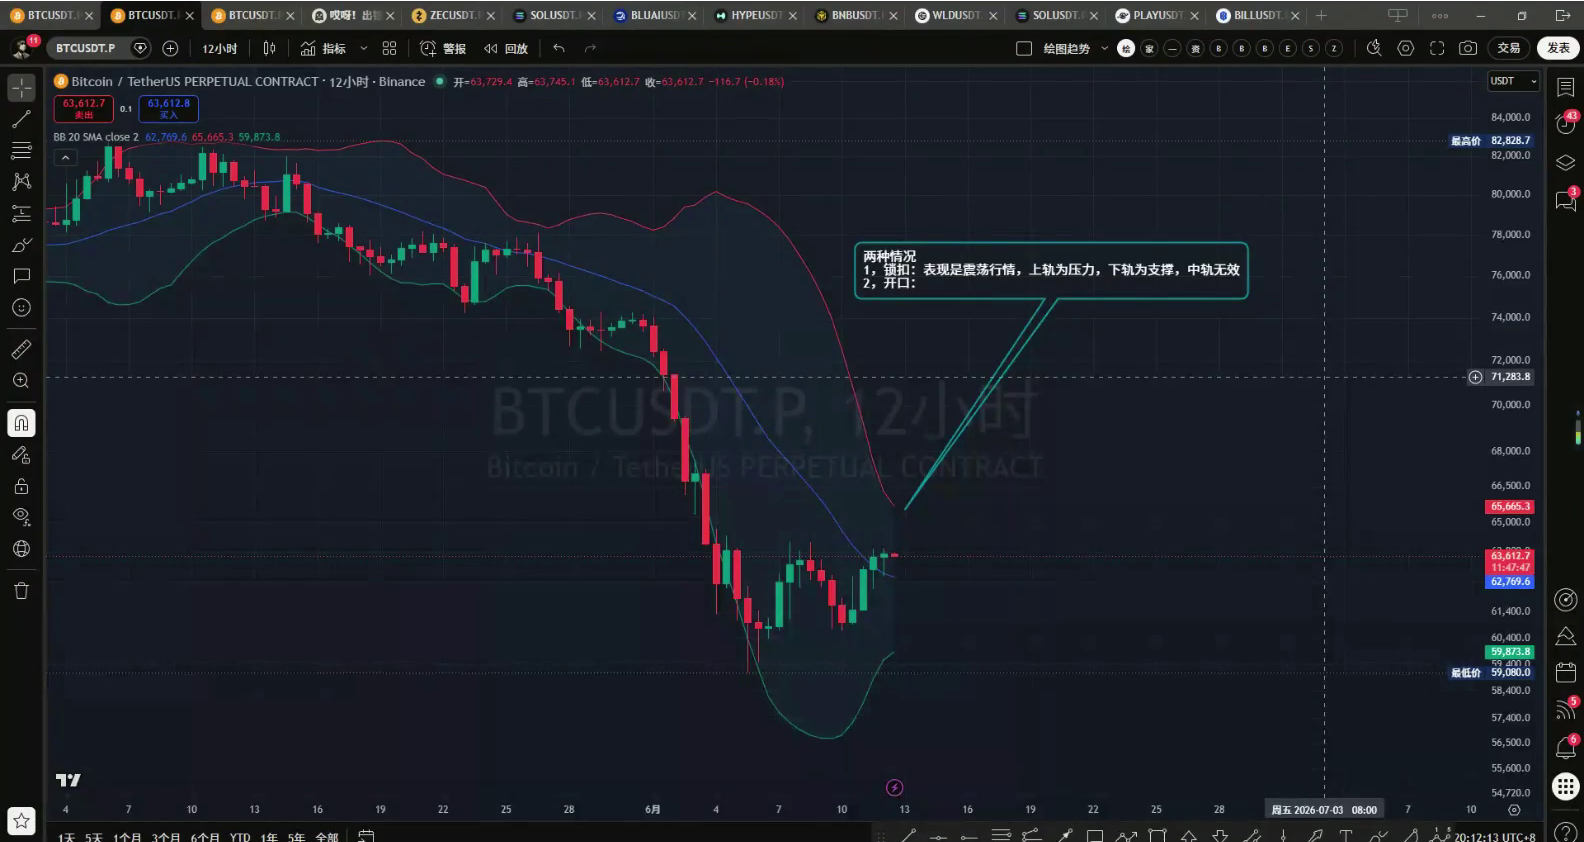
Task: Select the ruler measure tool
Action: [21, 349]
